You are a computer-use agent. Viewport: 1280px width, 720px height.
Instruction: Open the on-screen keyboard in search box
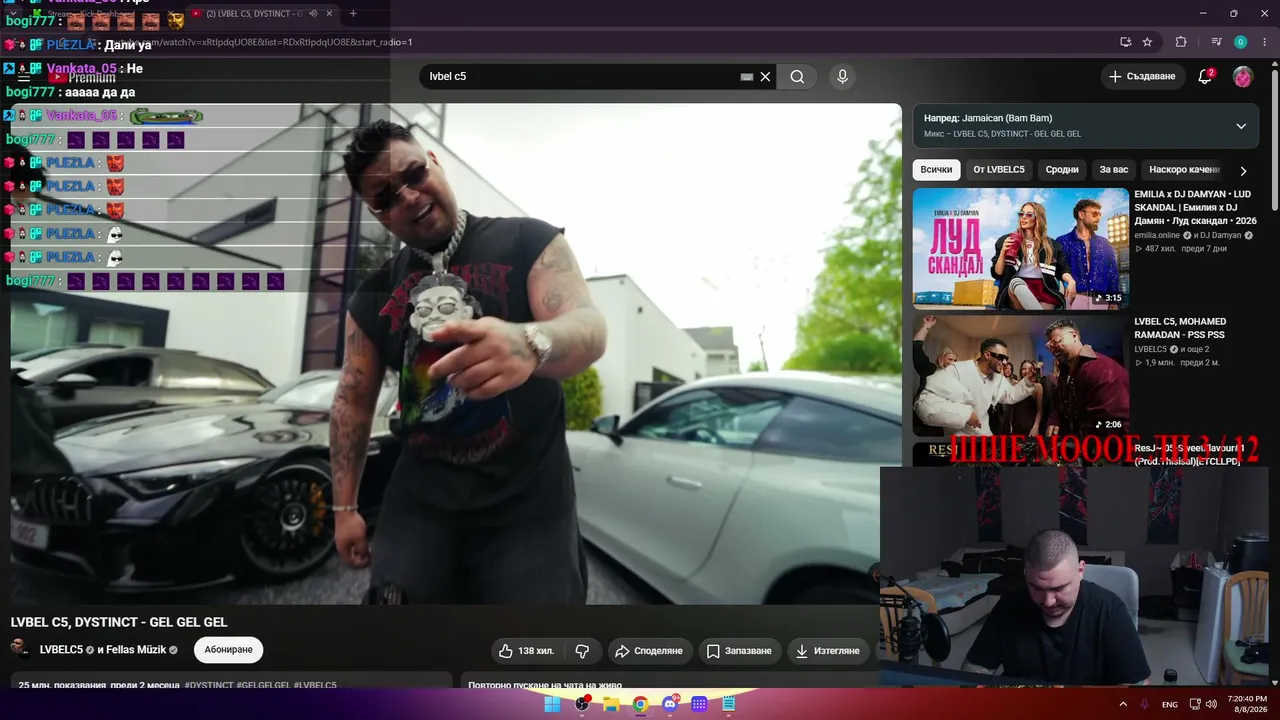(746, 77)
